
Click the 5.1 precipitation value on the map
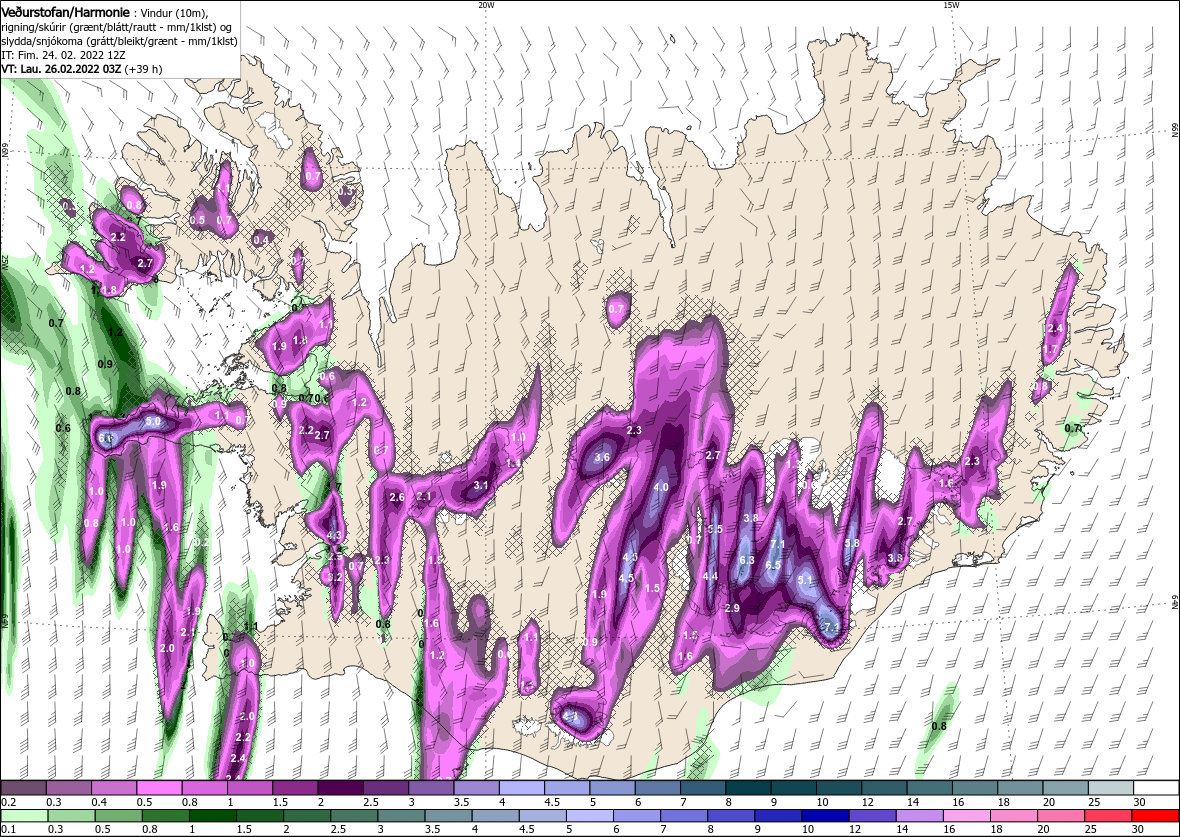(805, 580)
